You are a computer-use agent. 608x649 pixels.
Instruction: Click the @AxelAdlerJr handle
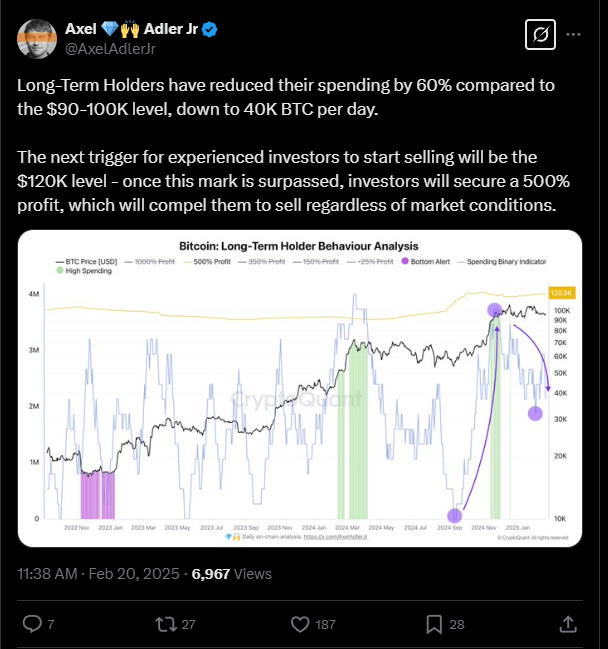111,49
